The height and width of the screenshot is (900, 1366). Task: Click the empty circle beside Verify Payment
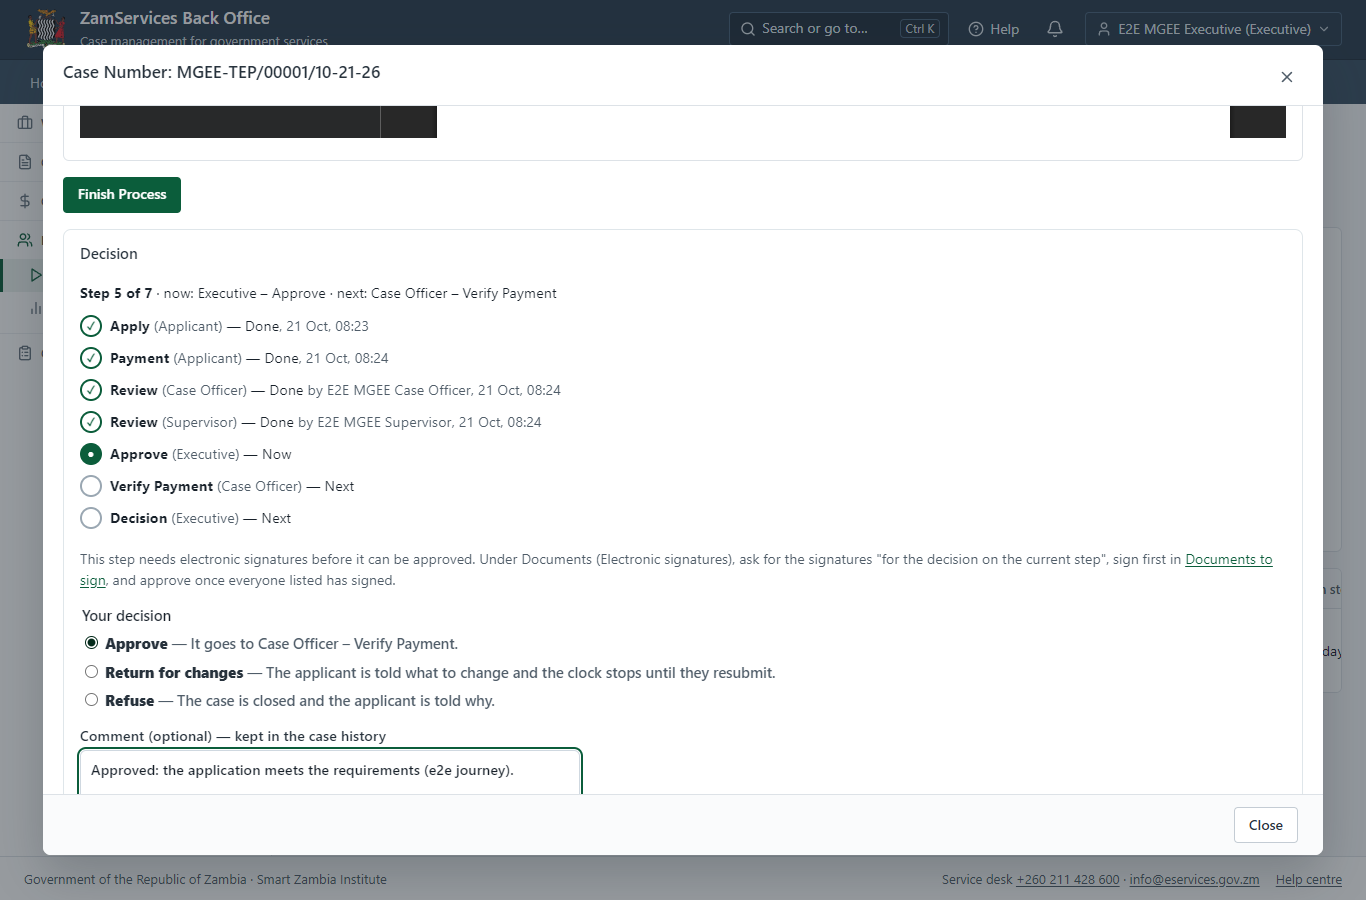coord(91,486)
